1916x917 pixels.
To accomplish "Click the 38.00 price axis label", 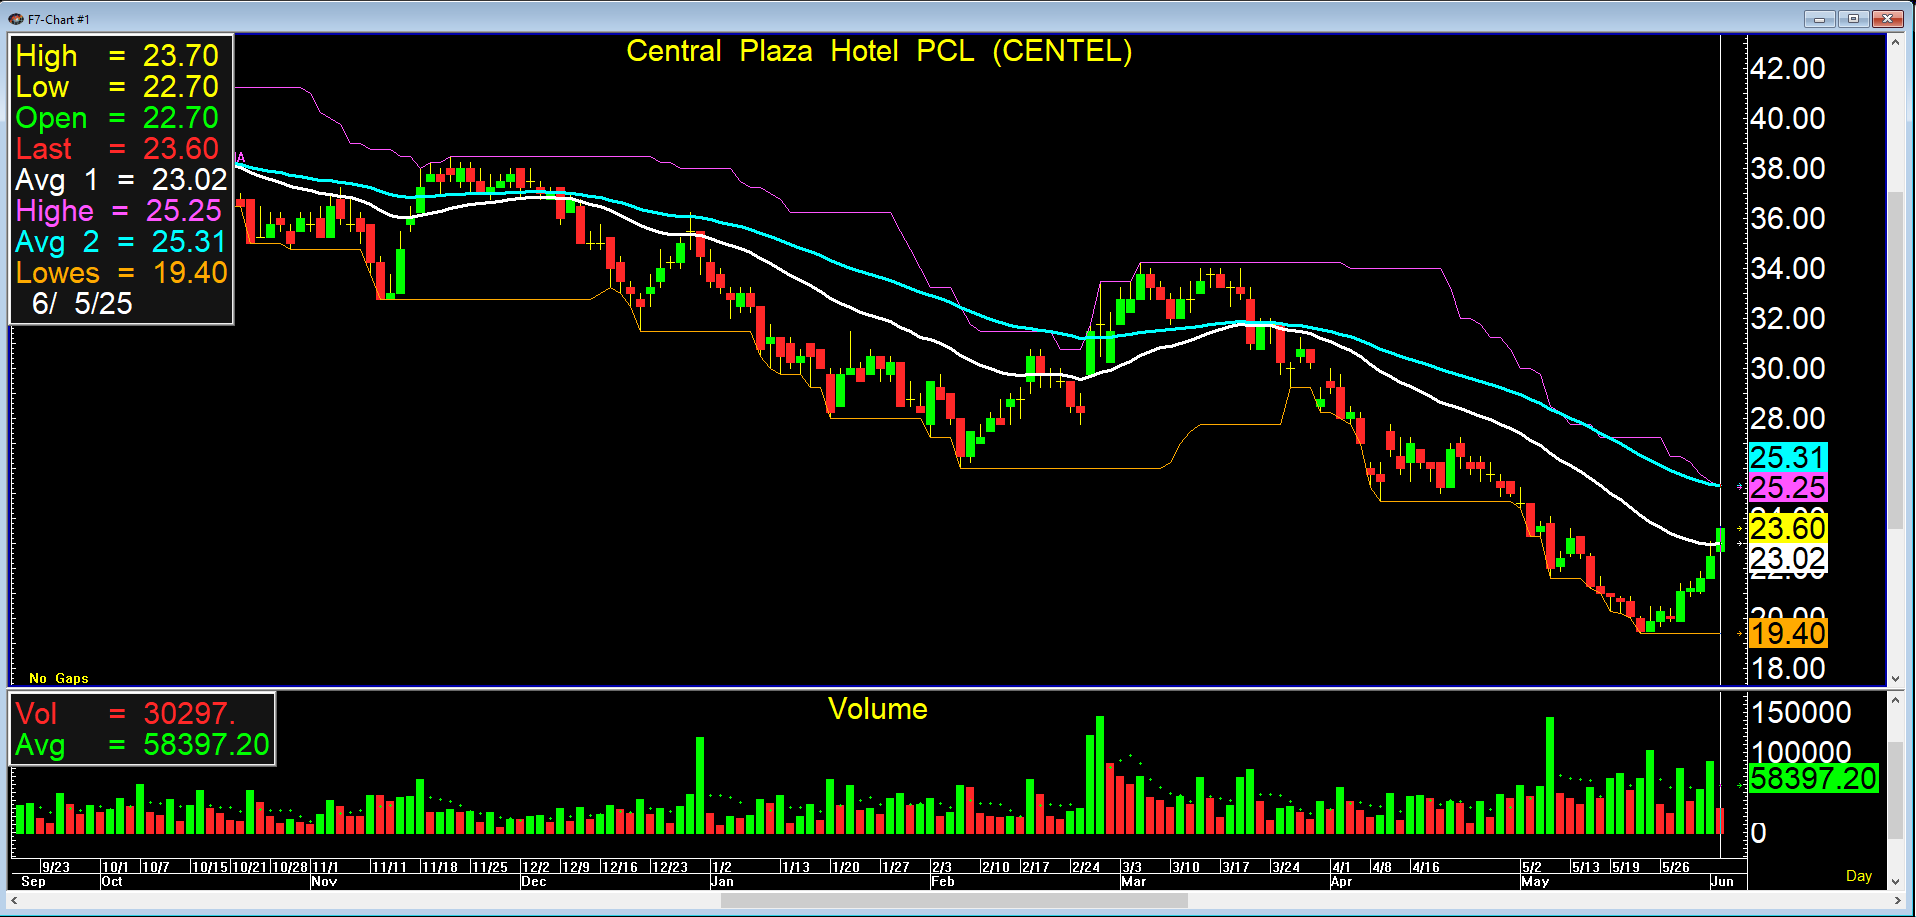I will click(1788, 168).
